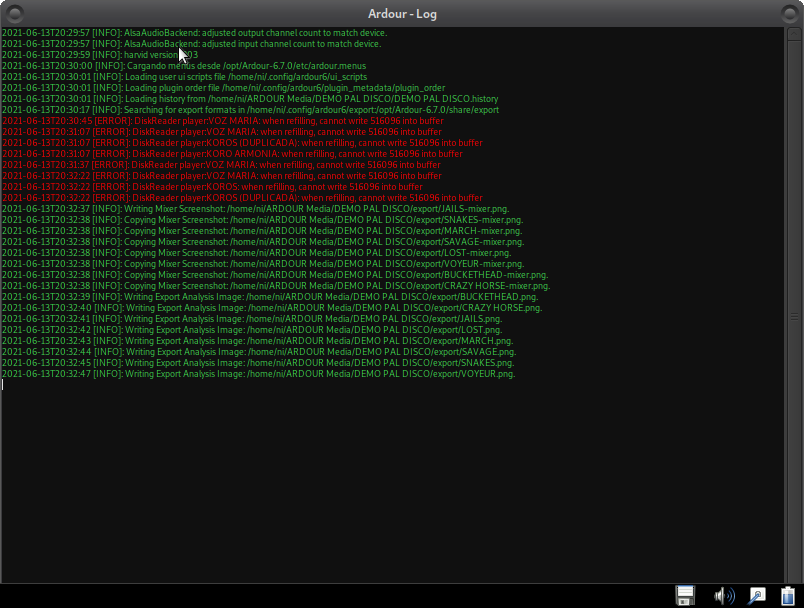Open the speaker volume tray icon
This screenshot has width=804, height=608.
[x=723, y=595]
